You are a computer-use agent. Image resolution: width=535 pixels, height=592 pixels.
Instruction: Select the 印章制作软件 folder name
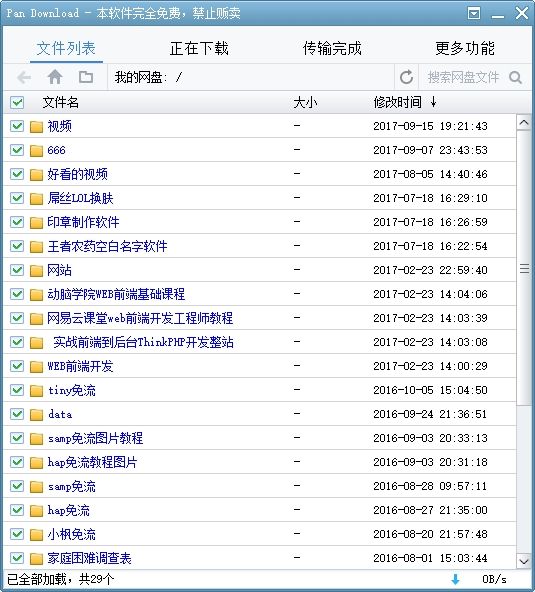[83, 222]
